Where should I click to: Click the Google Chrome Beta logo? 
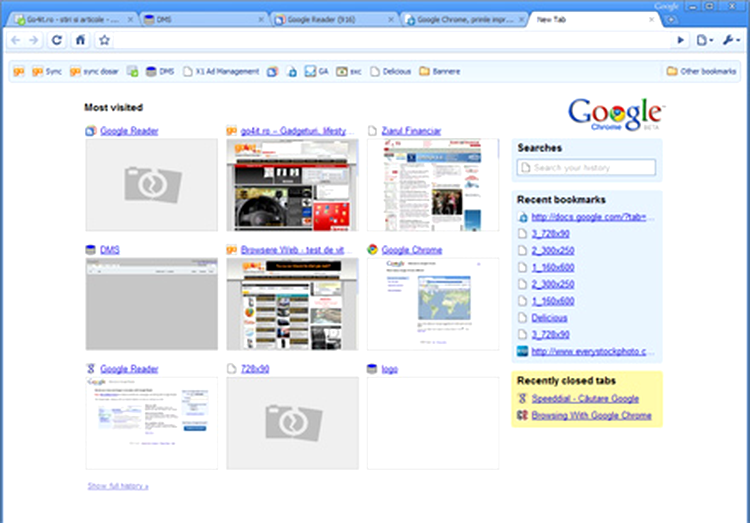point(616,114)
